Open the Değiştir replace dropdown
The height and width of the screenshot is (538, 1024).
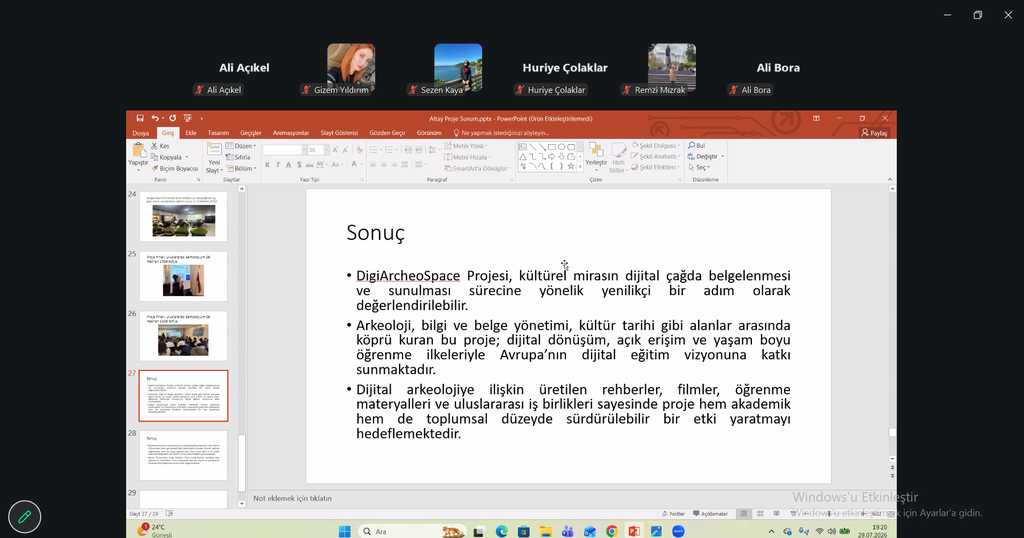click(x=706, y=157)
